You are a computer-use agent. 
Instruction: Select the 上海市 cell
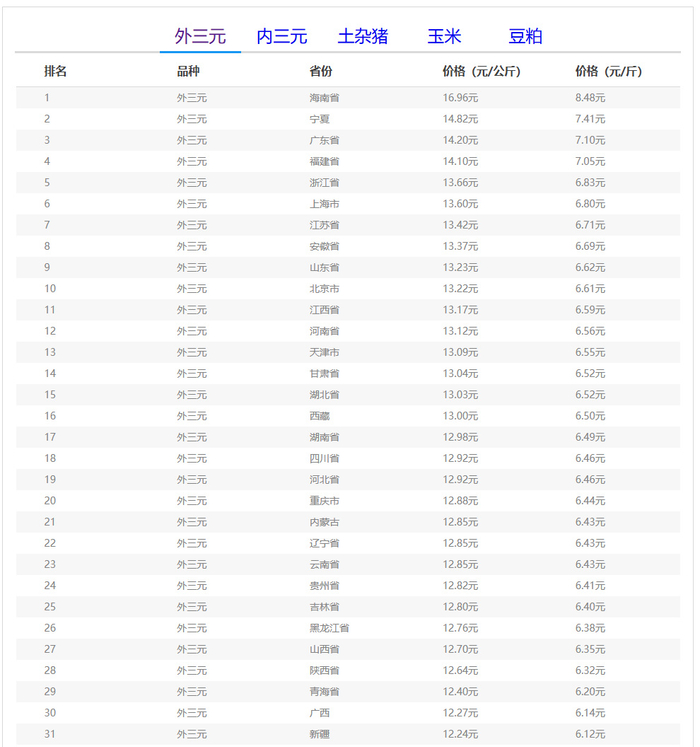click(x=325, y=204)
